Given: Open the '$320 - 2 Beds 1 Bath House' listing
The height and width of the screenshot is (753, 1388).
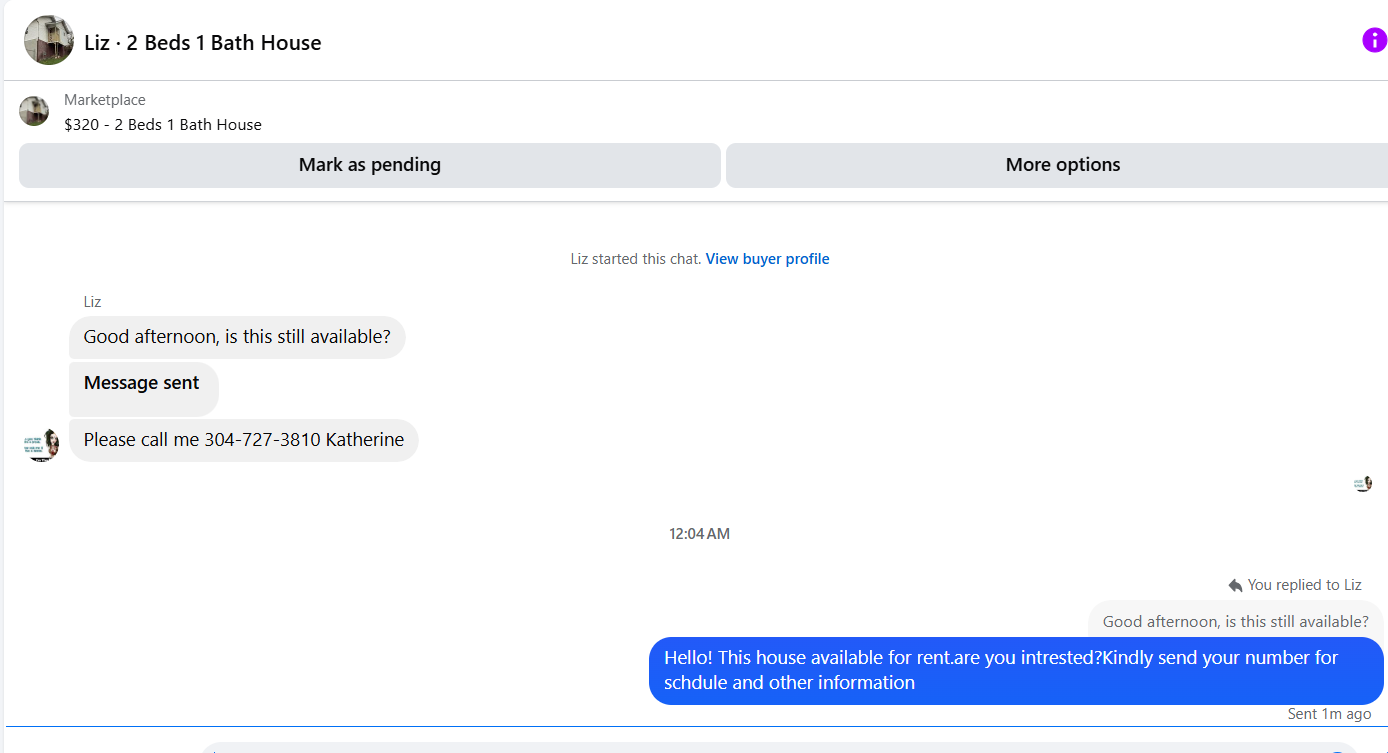Looking at the screenshot, I should click(163, 125).
